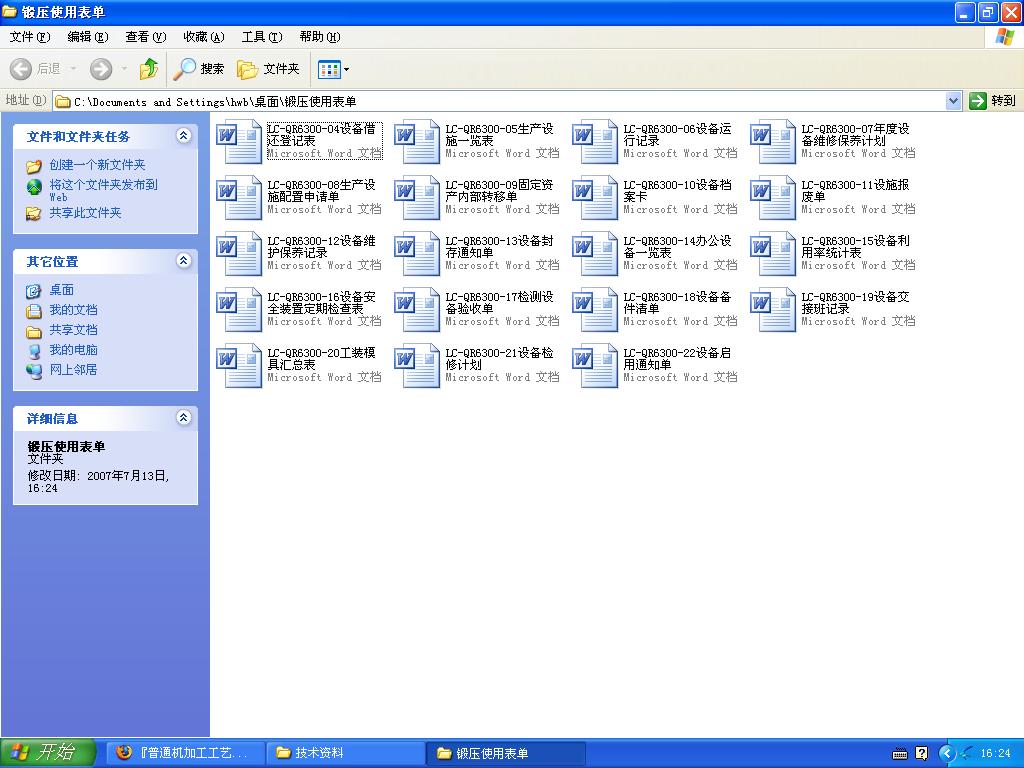Collapse 其它位置 panel
The width and height of the screenshot is (1024, 768).
(x=184, y=261)
